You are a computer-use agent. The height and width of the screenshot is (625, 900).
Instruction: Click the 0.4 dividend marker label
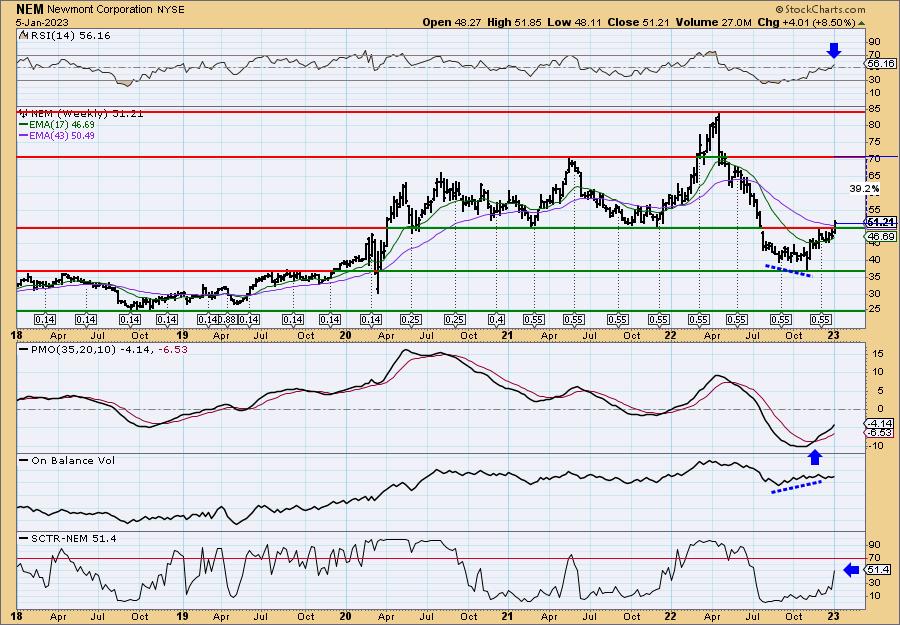click(497, 320)
